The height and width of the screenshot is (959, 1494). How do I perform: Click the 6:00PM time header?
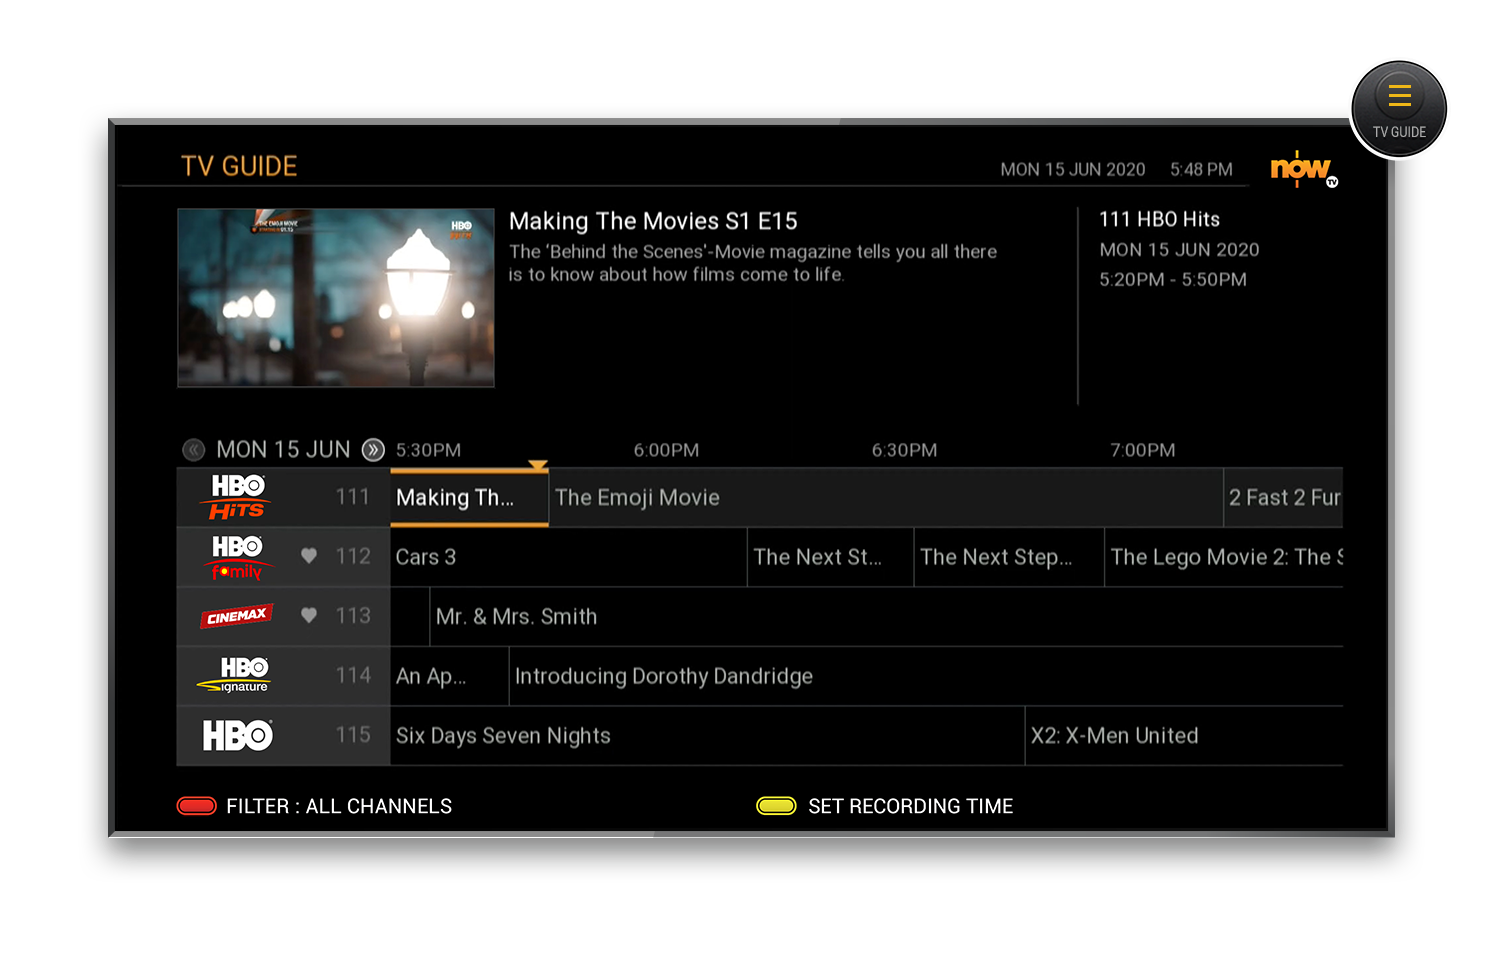tap(666, 450)
